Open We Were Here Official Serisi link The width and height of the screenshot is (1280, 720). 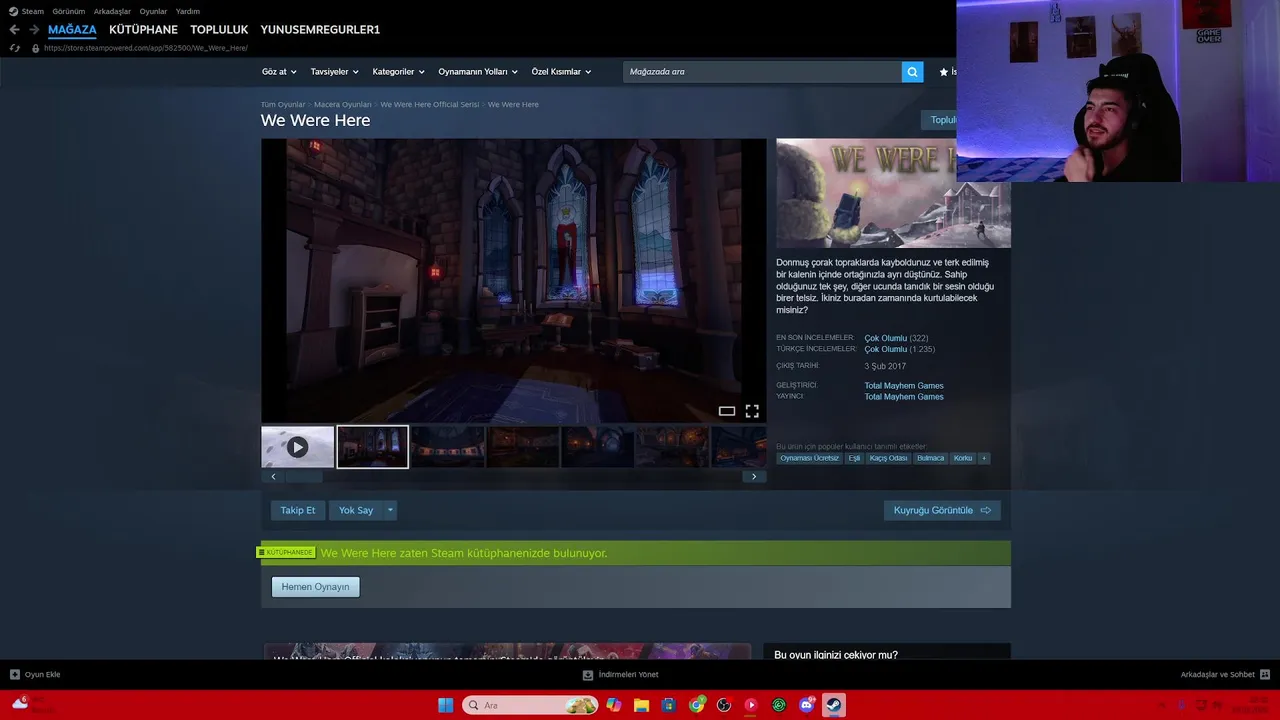coord(429,104)
